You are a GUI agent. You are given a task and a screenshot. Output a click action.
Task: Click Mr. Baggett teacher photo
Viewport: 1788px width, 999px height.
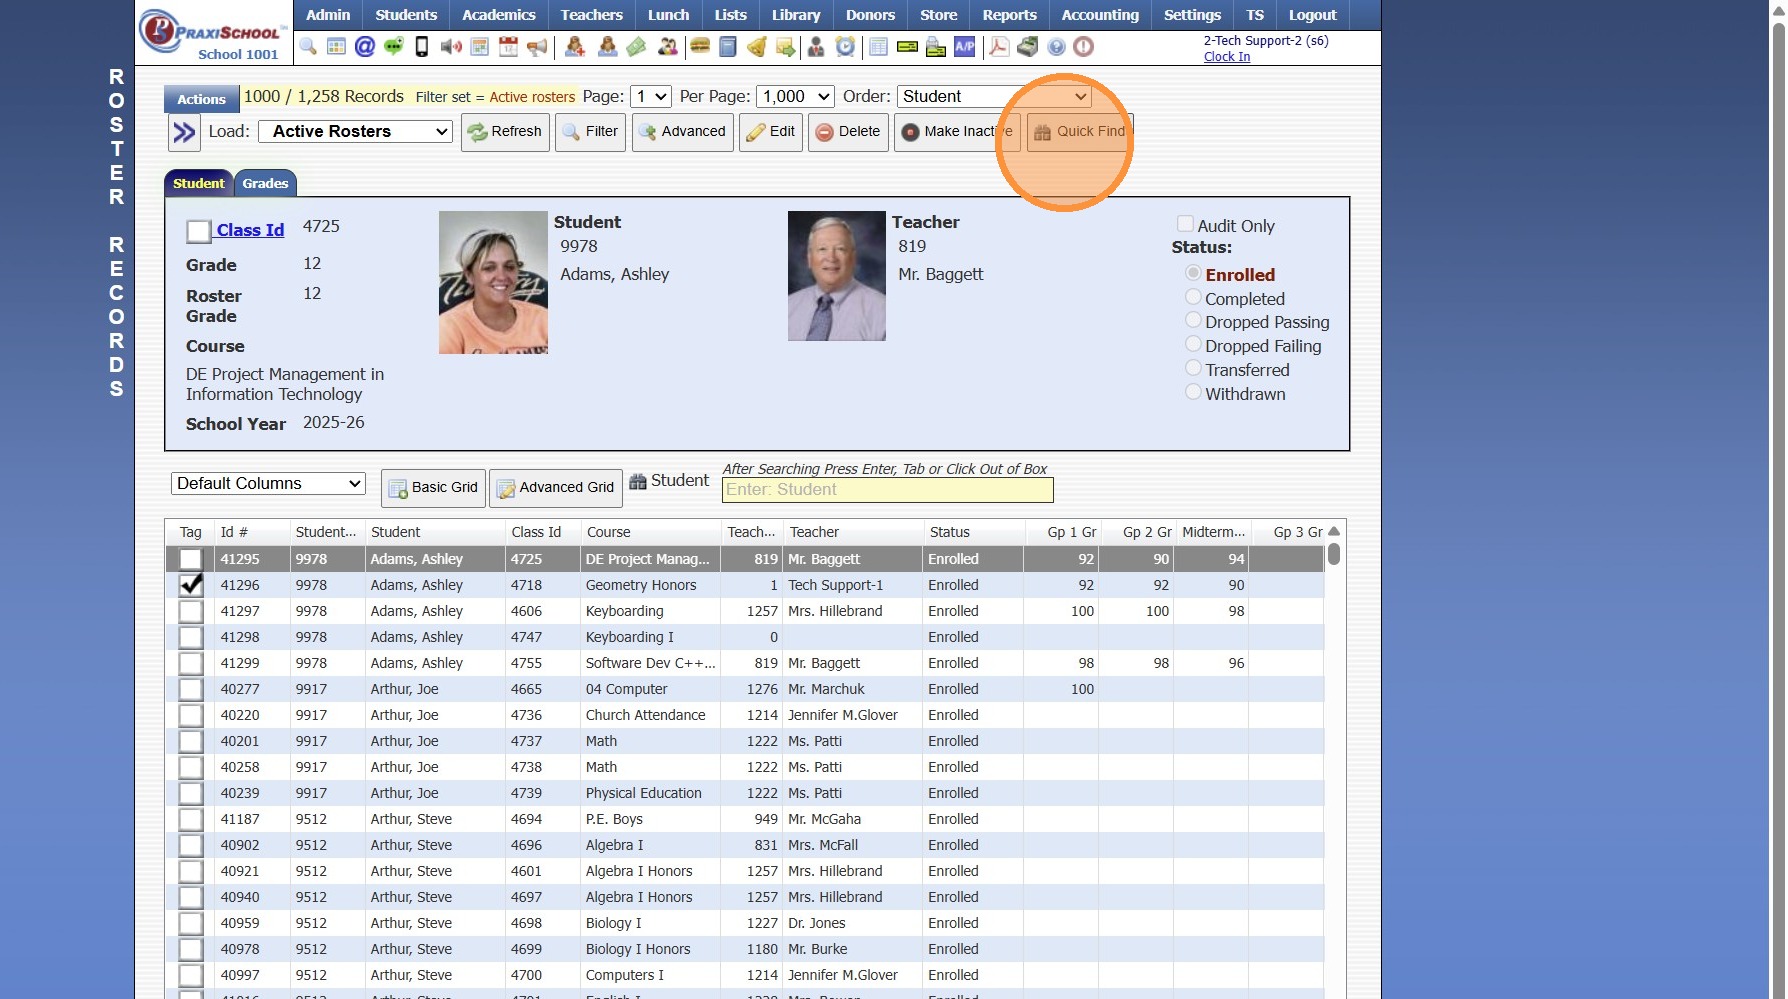[837, 276]
